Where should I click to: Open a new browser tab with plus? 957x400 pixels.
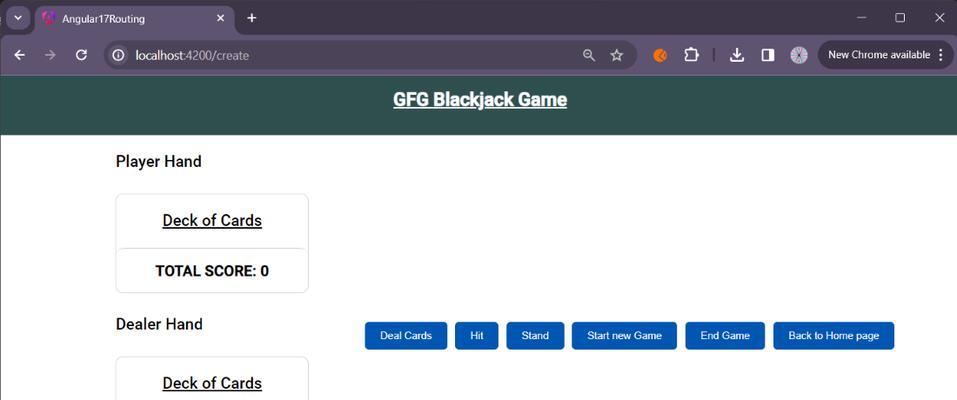click(251, 18)
